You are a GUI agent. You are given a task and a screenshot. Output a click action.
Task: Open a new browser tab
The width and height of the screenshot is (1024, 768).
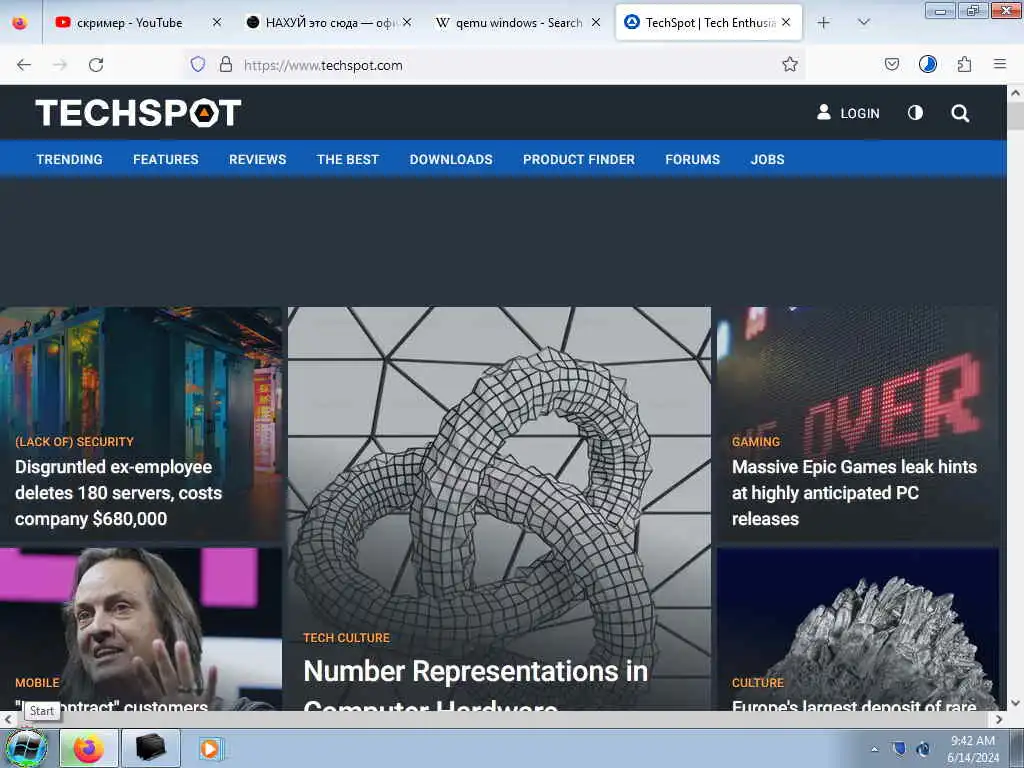(824, 23)
